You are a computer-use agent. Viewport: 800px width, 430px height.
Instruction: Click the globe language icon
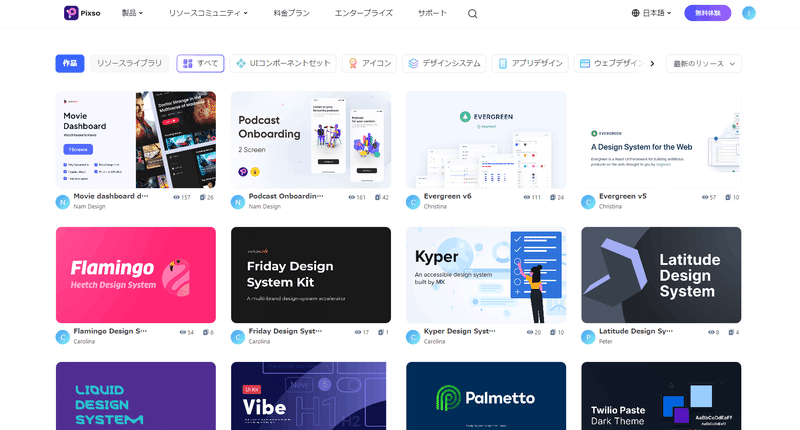click(635, 13)
